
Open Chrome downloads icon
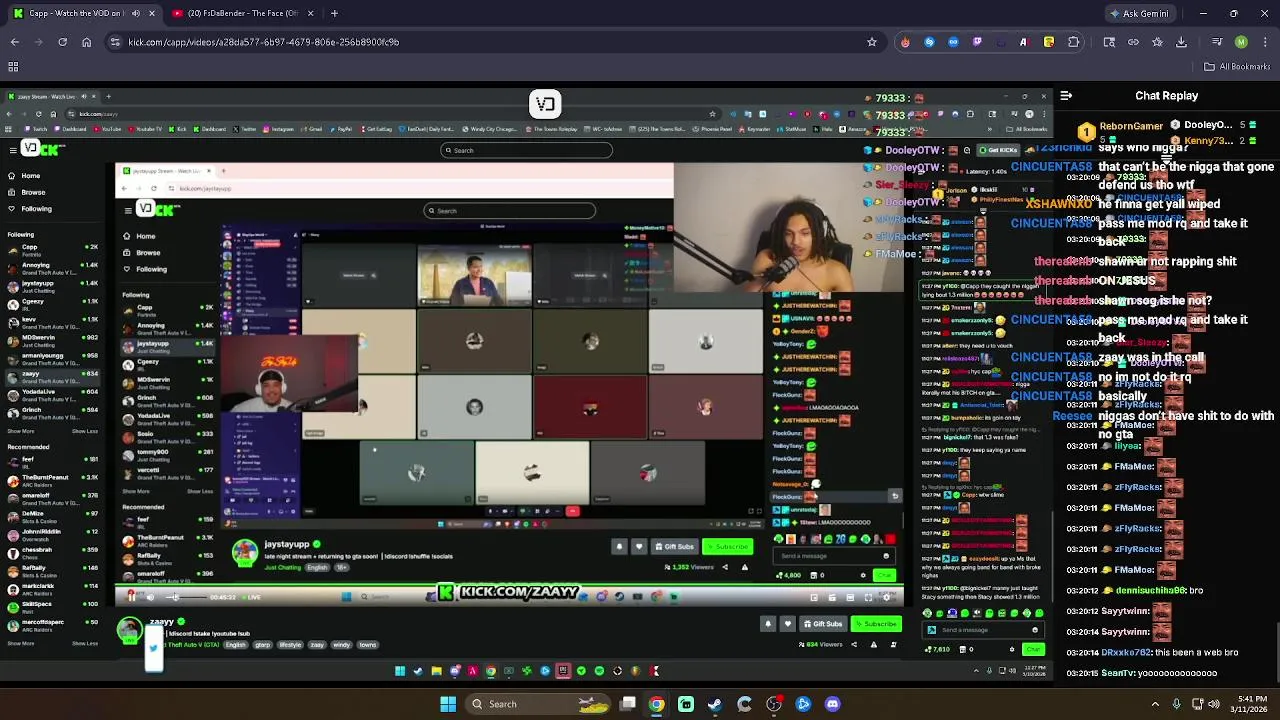point(1181,42)
